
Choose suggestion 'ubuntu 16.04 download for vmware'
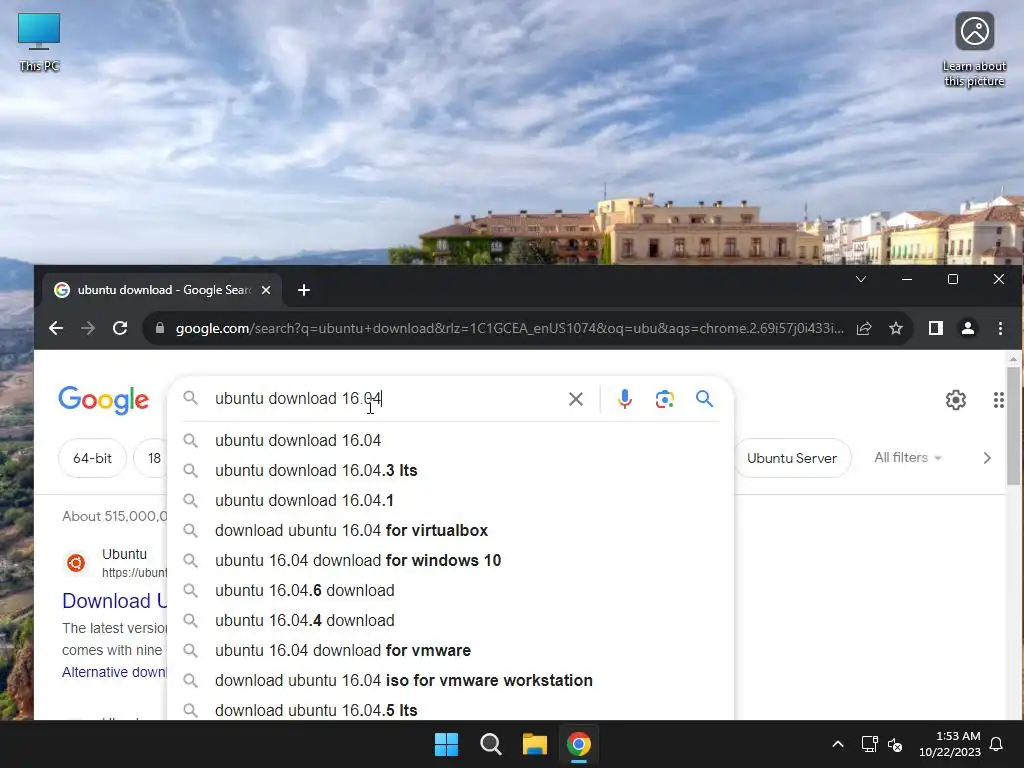tap(451, 650)
